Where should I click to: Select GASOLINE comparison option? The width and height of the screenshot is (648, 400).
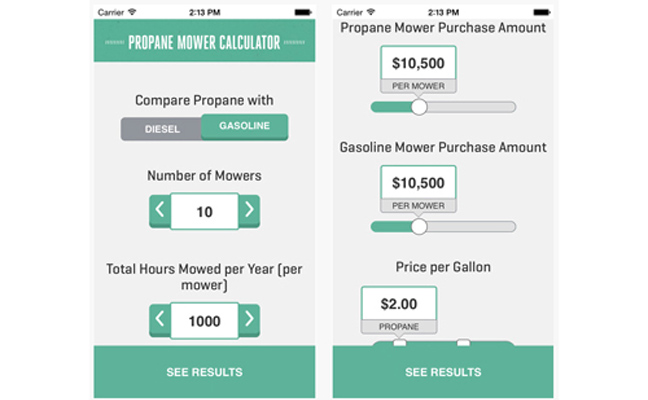click(x=244, y=127)
